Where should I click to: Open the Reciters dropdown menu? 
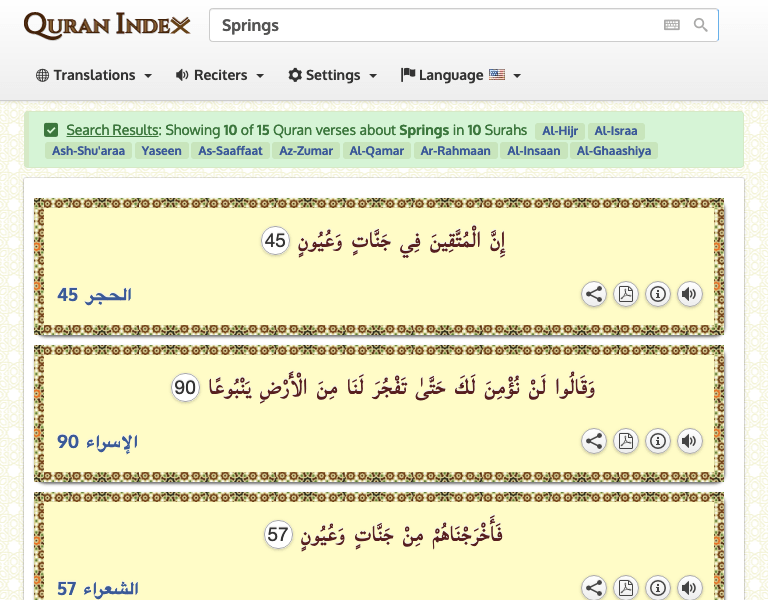click(x=220, y=75)
